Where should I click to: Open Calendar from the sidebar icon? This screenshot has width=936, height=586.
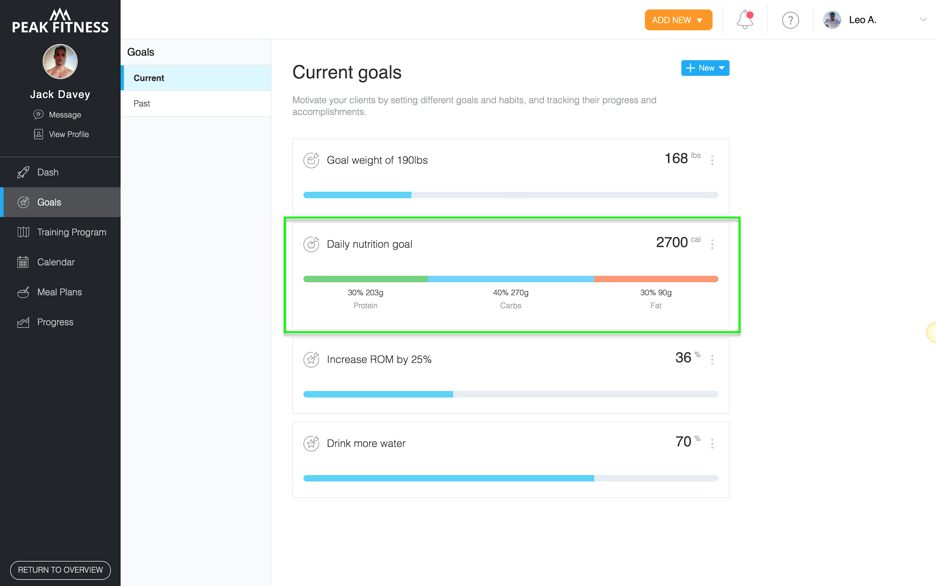(x=23, y=262)
